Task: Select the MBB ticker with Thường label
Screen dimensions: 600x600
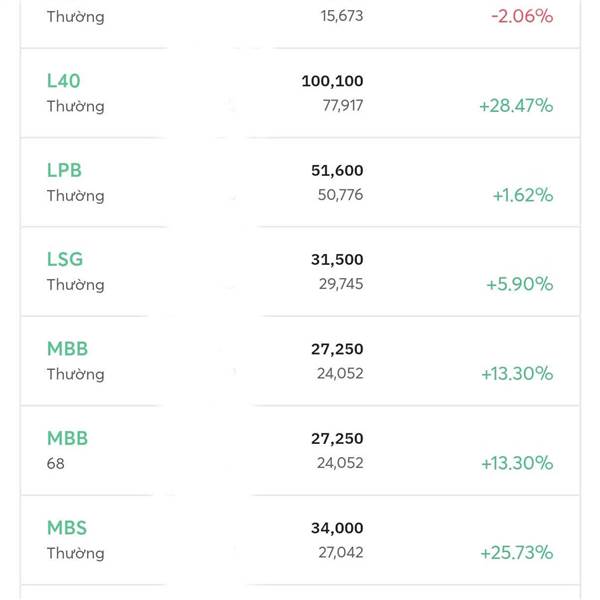Action: click(67, 349)
